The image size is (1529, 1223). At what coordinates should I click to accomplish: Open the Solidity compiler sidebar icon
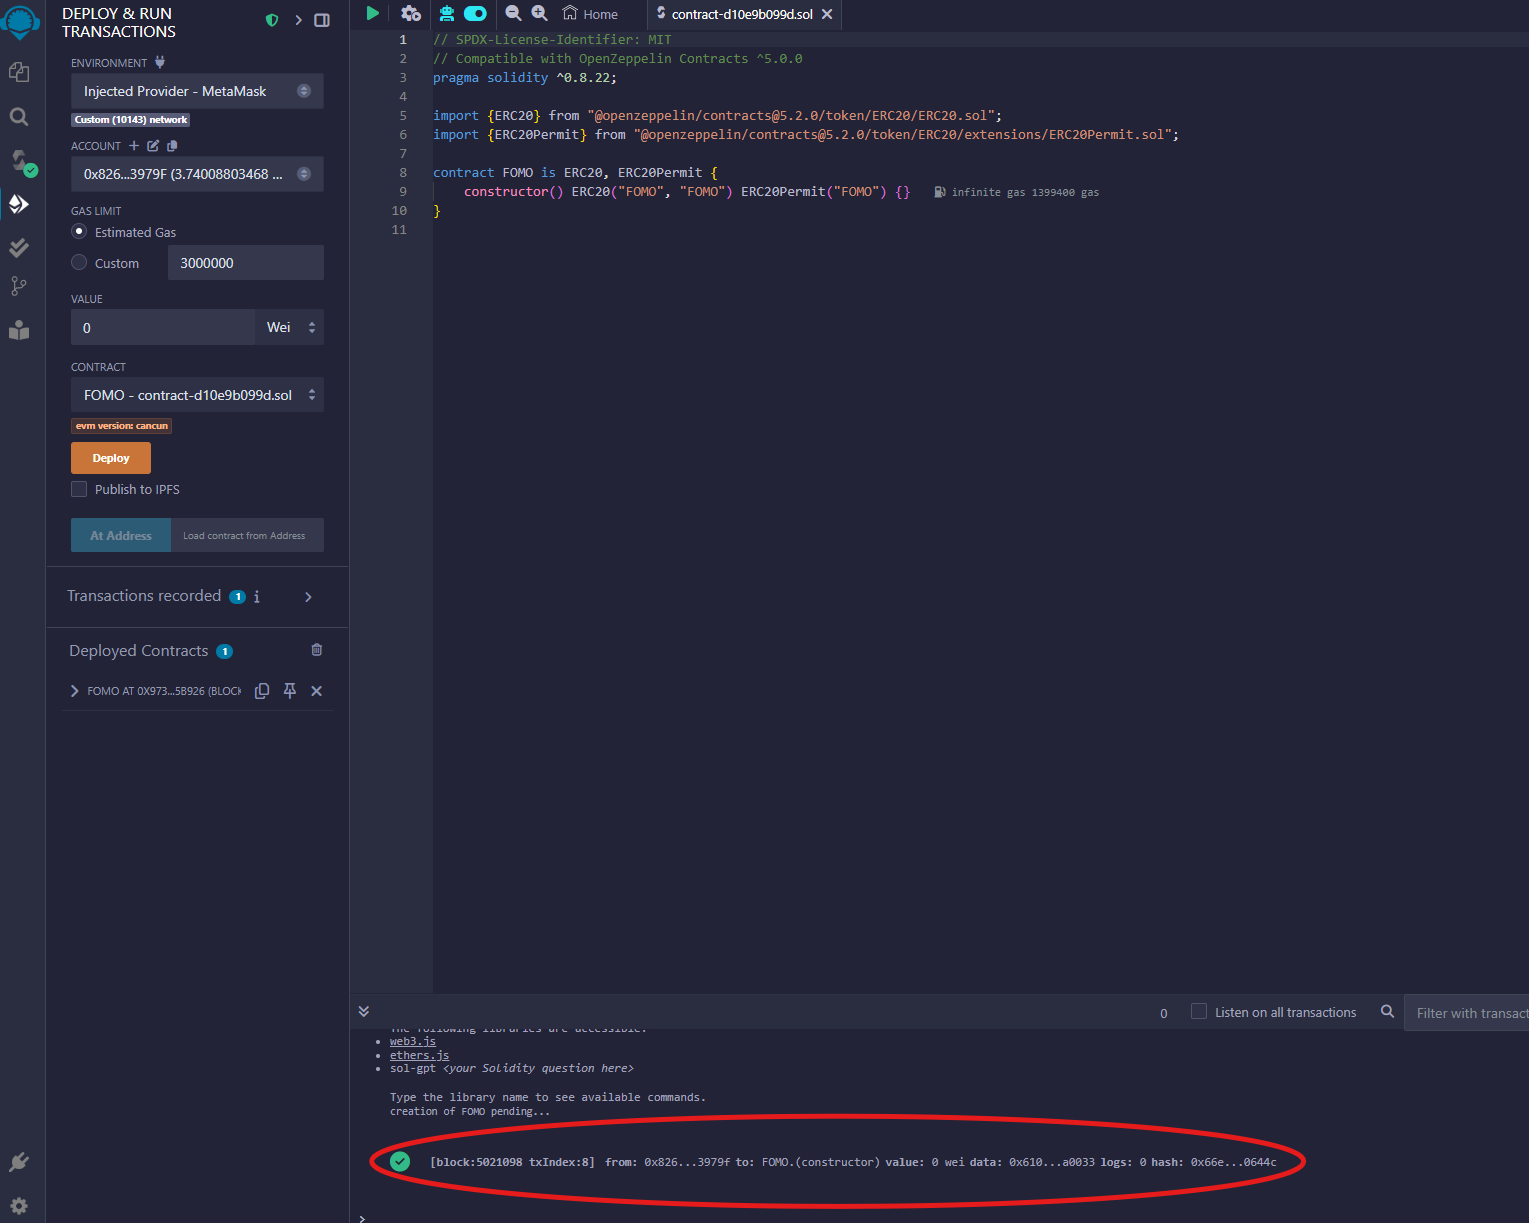click(x=21, y=161)
